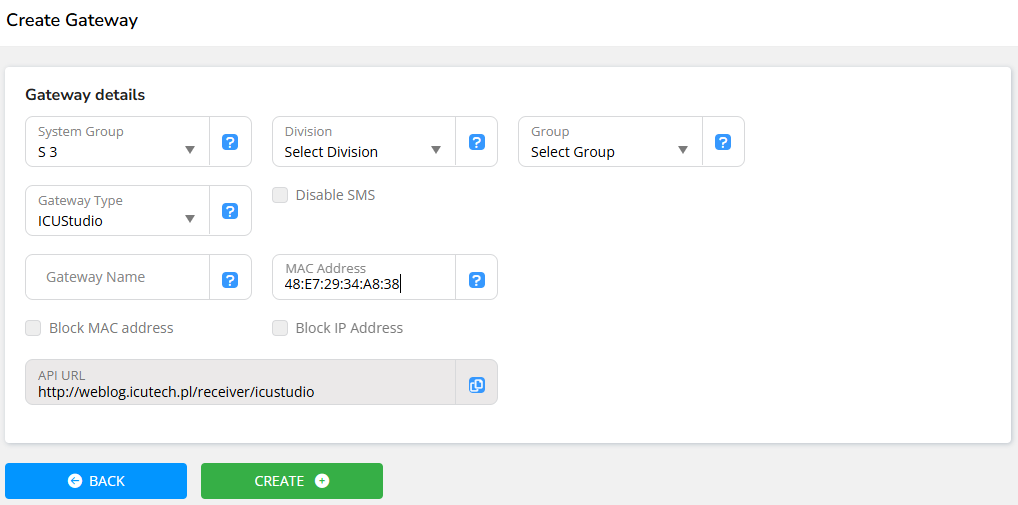Click the question mark beside Group

723,142
